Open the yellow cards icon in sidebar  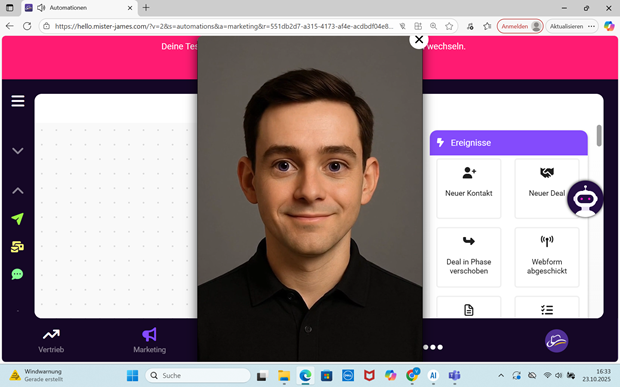17,247
